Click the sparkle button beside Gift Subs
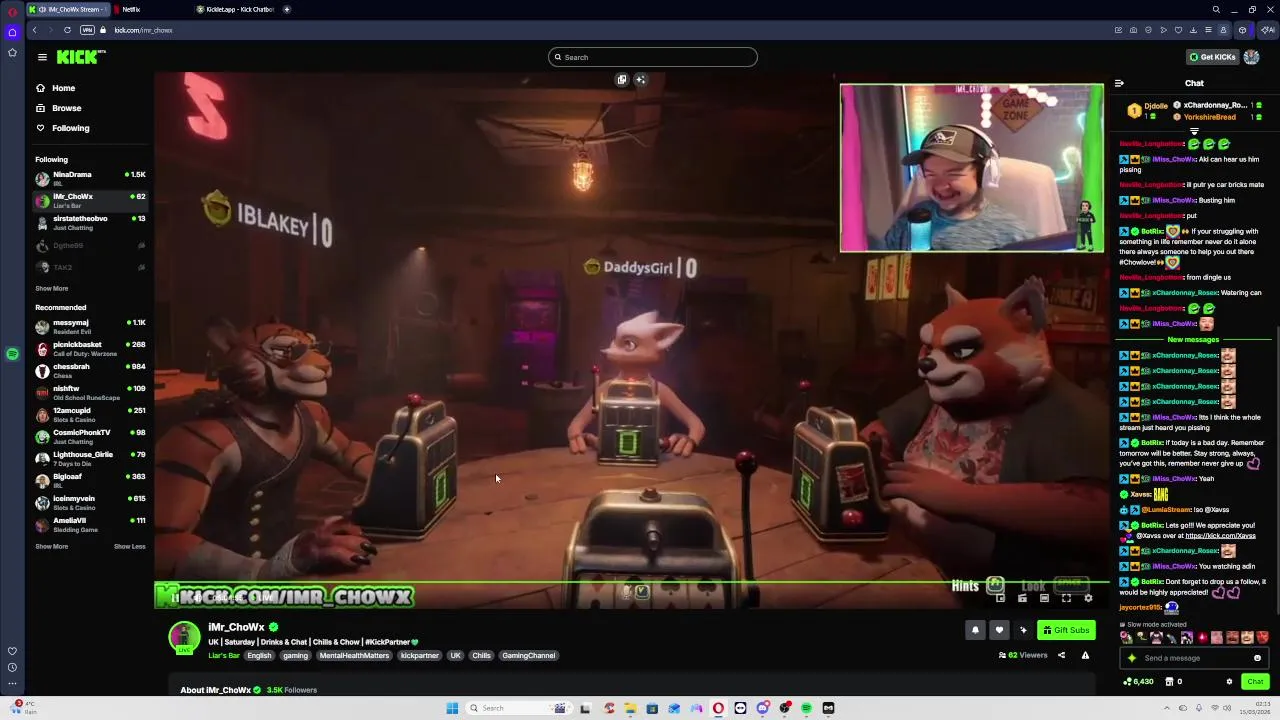 coord(1023,630)
